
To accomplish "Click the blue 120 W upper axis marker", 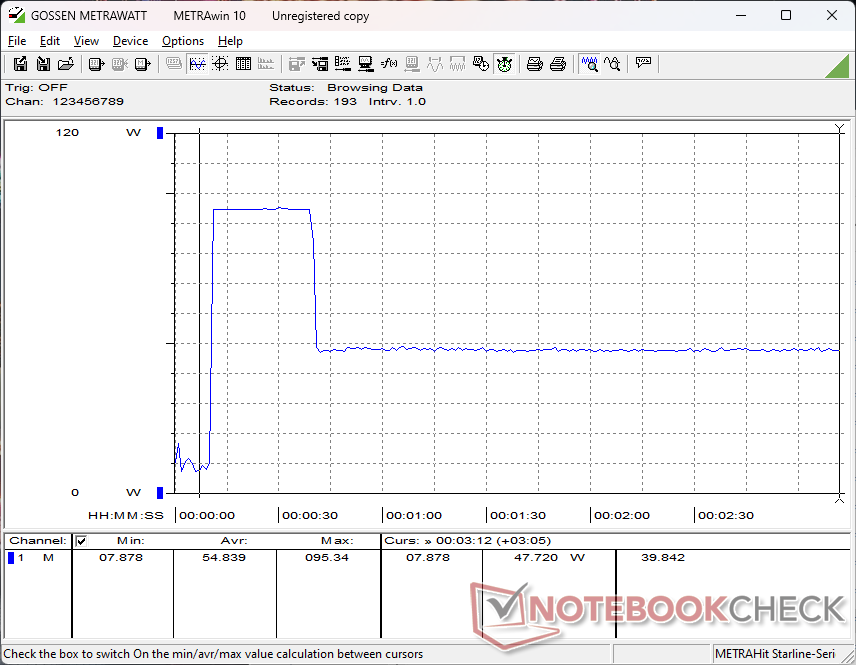I will click(x=160, y=133).
